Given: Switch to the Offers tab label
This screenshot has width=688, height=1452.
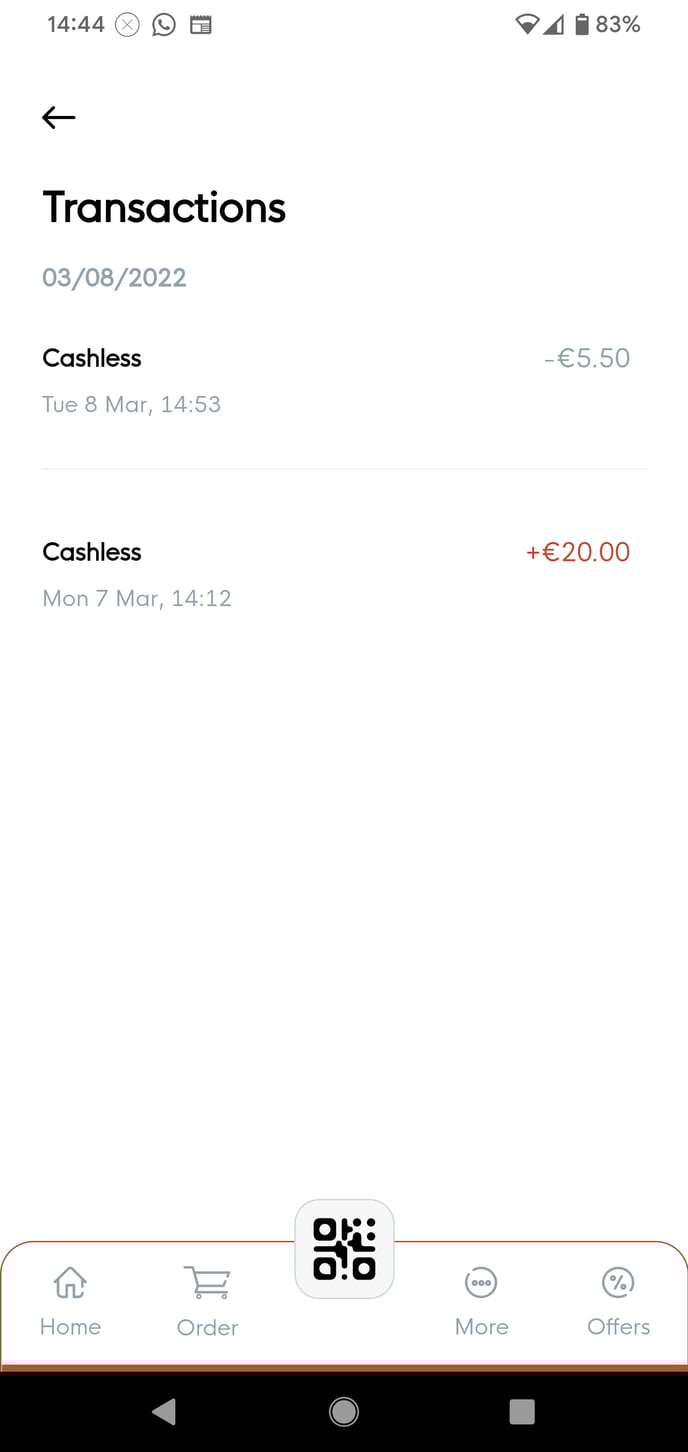Looking at the screenshot, I should (618, 1327).
